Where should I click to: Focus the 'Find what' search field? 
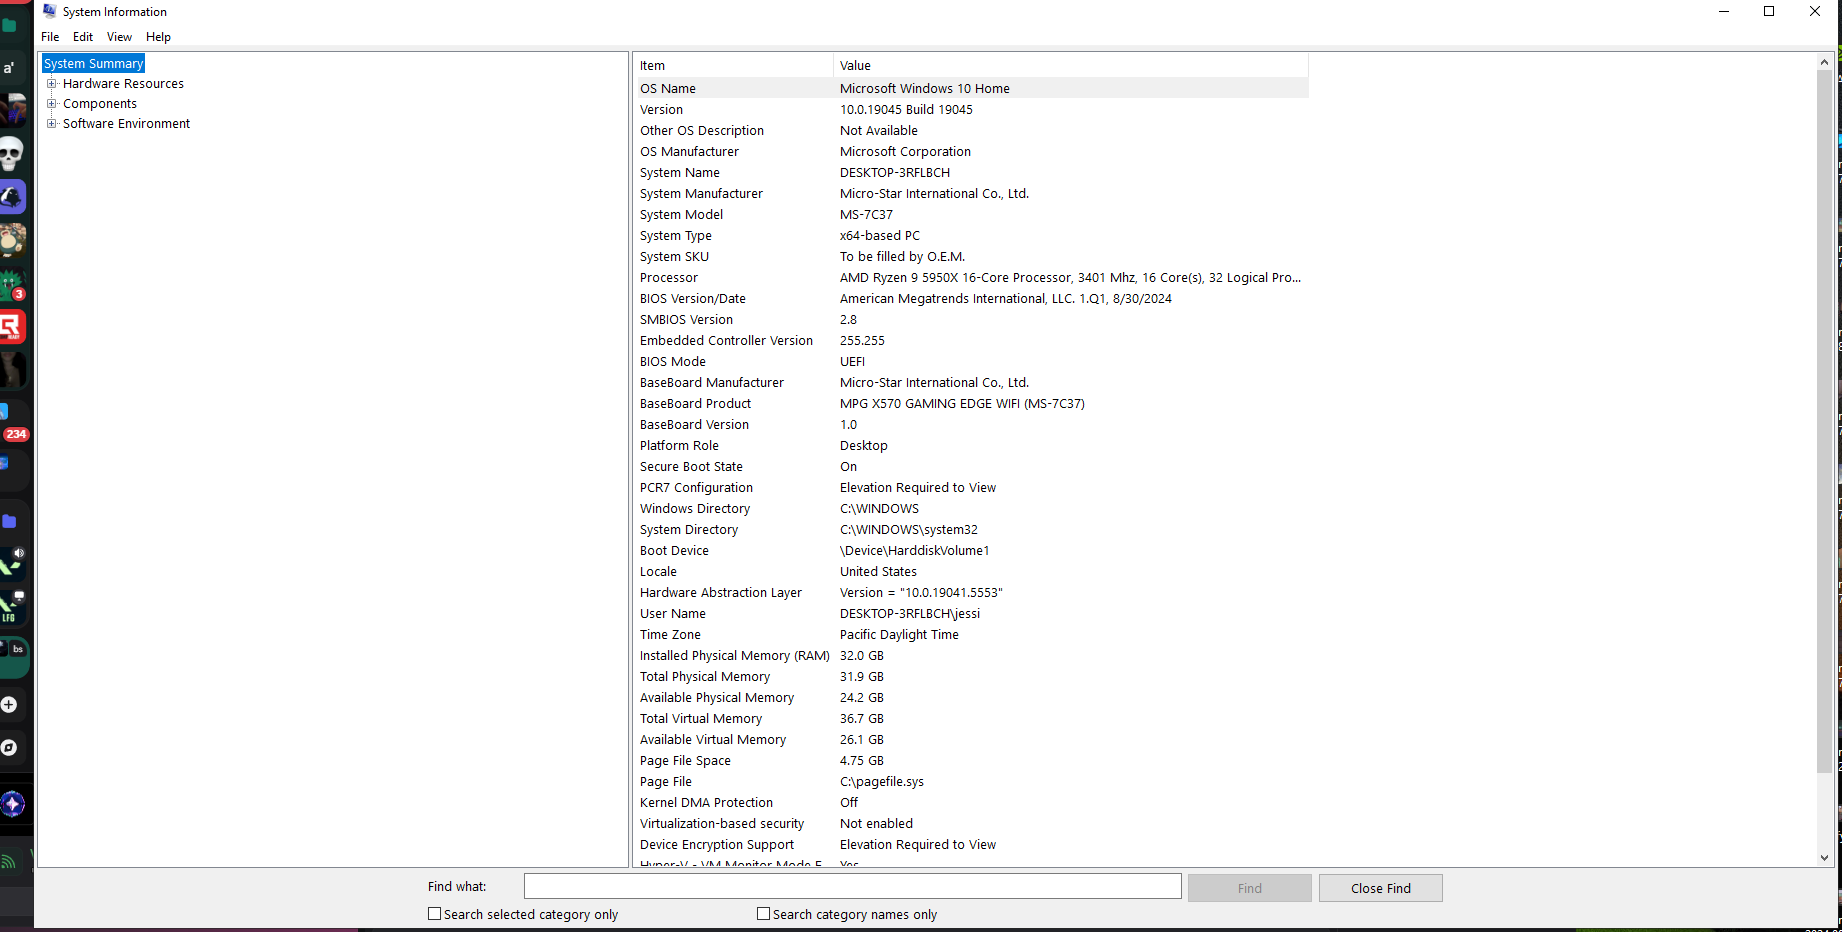(x=852, y=886)
